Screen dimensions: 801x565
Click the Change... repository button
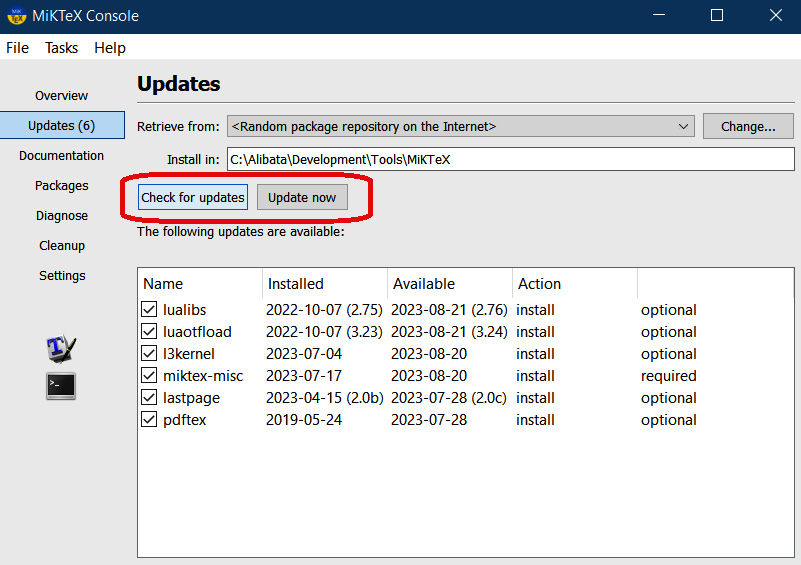pyautogui.click(x=748, y=126)
